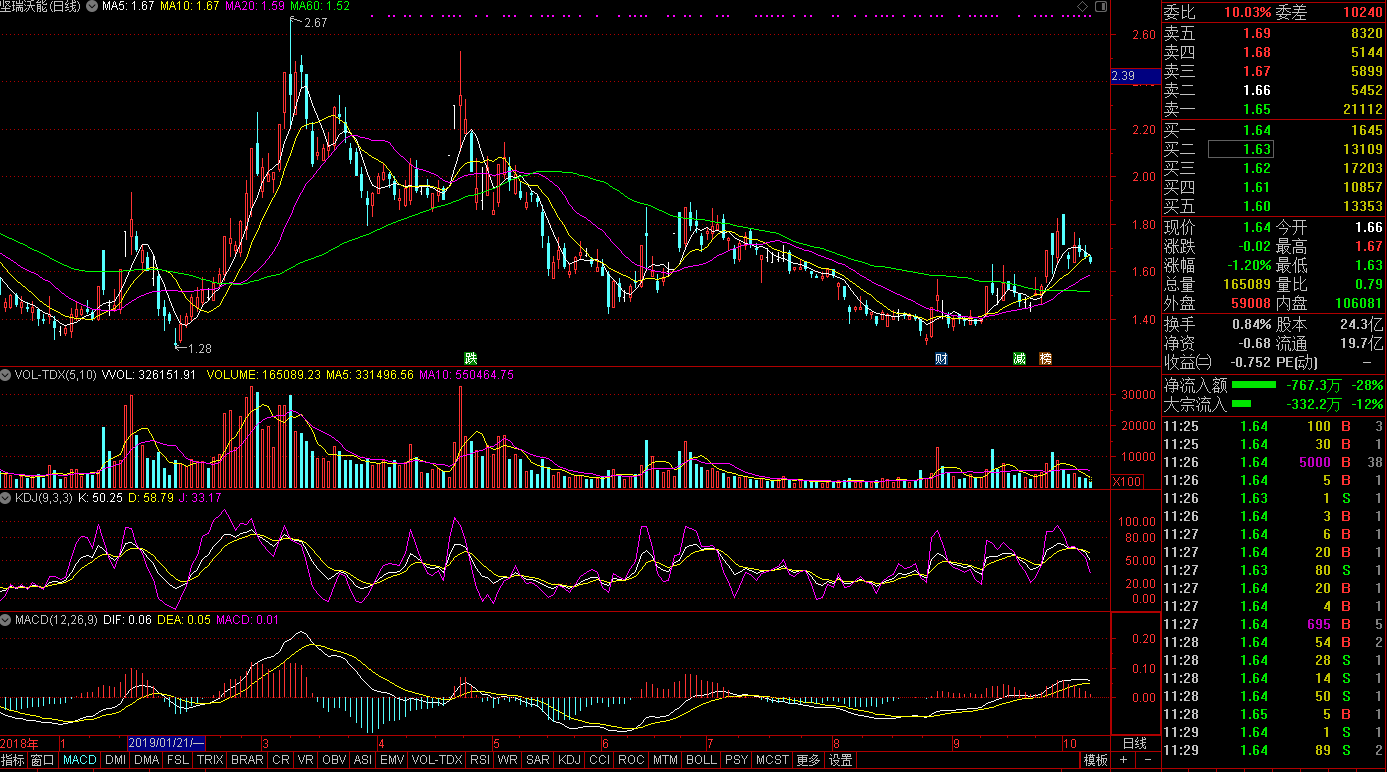
Task: Click the 财 financial marker icon
Action: pyautogui.click(x=941, y=358)
